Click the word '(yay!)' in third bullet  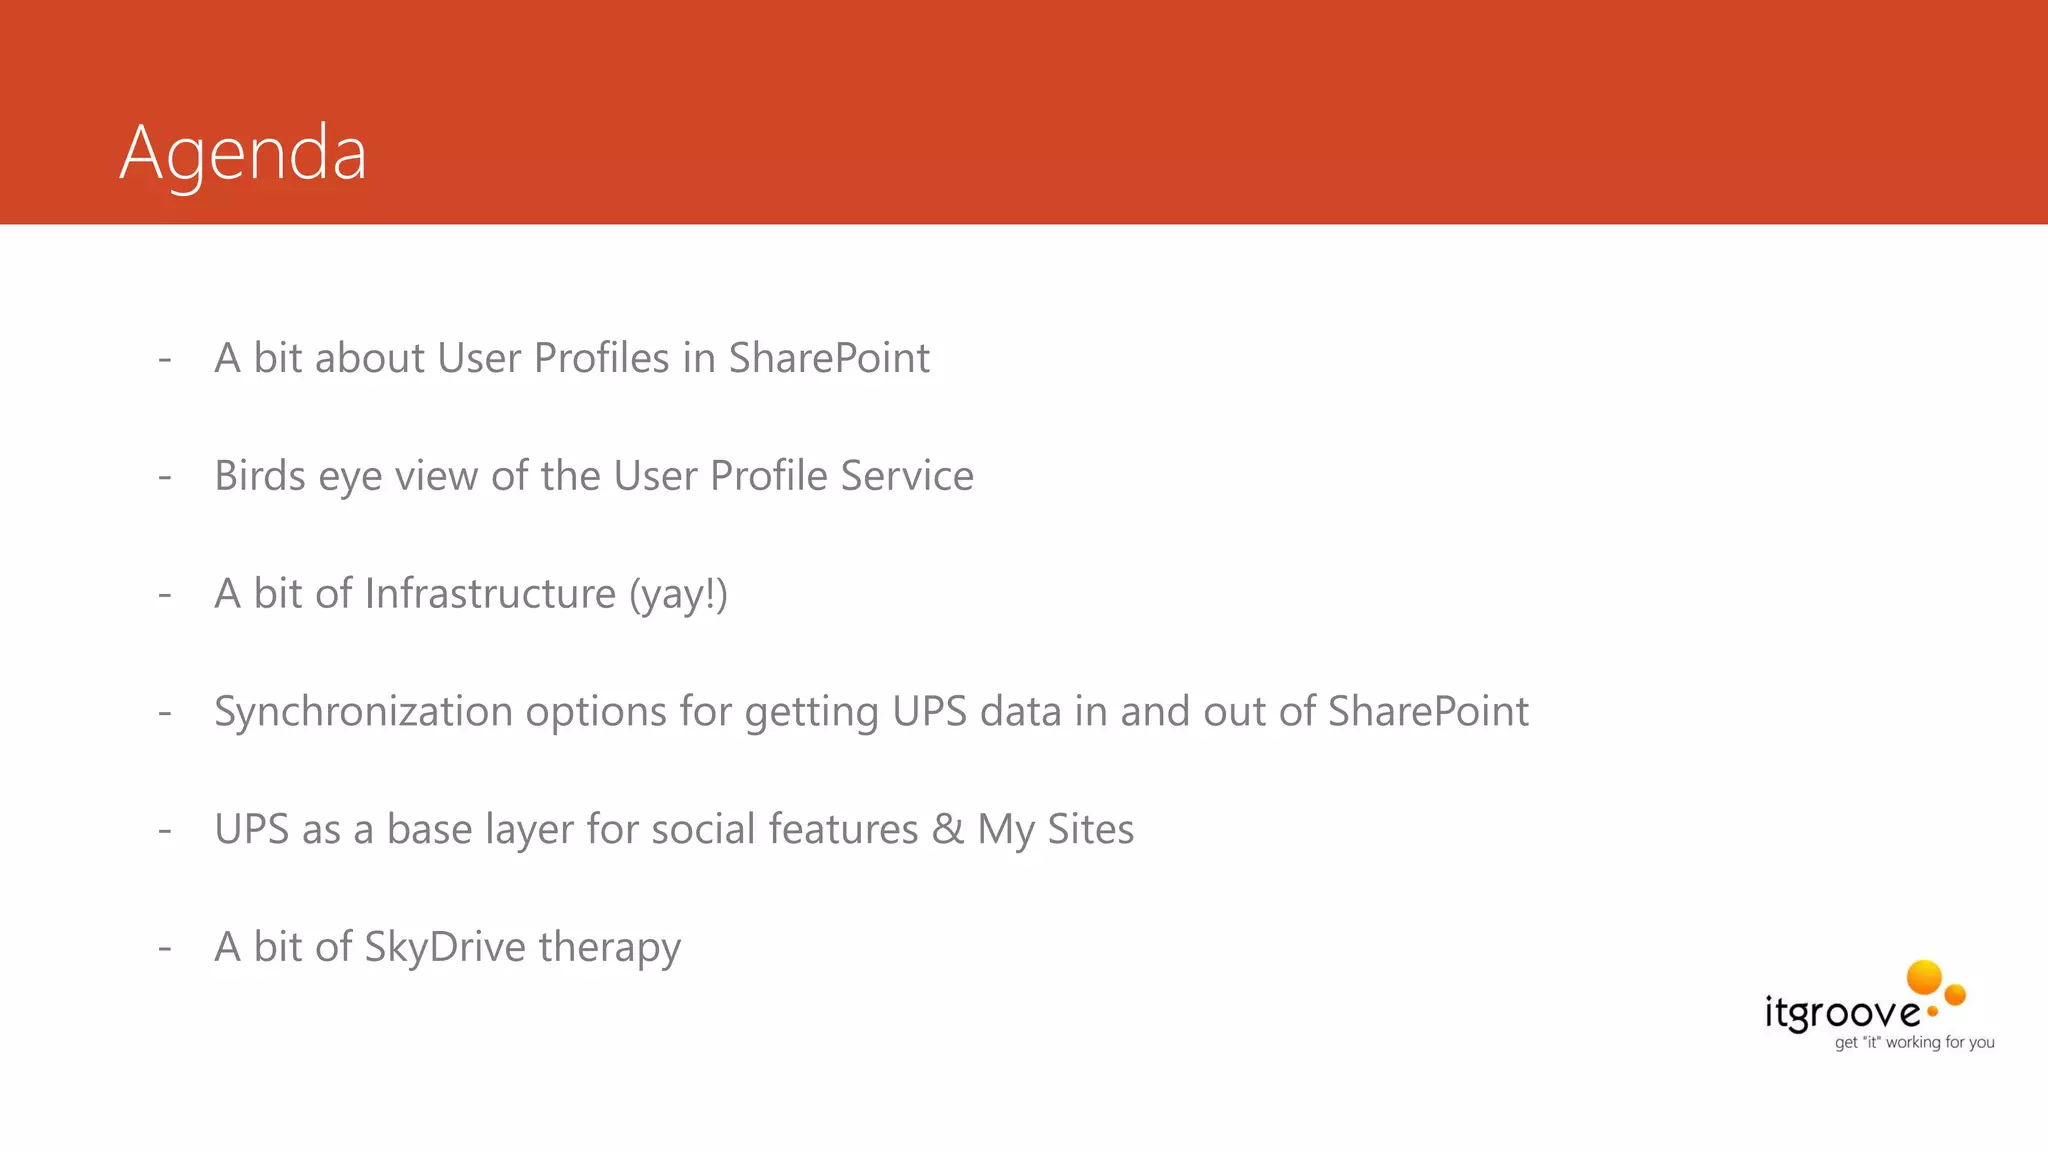678,594
